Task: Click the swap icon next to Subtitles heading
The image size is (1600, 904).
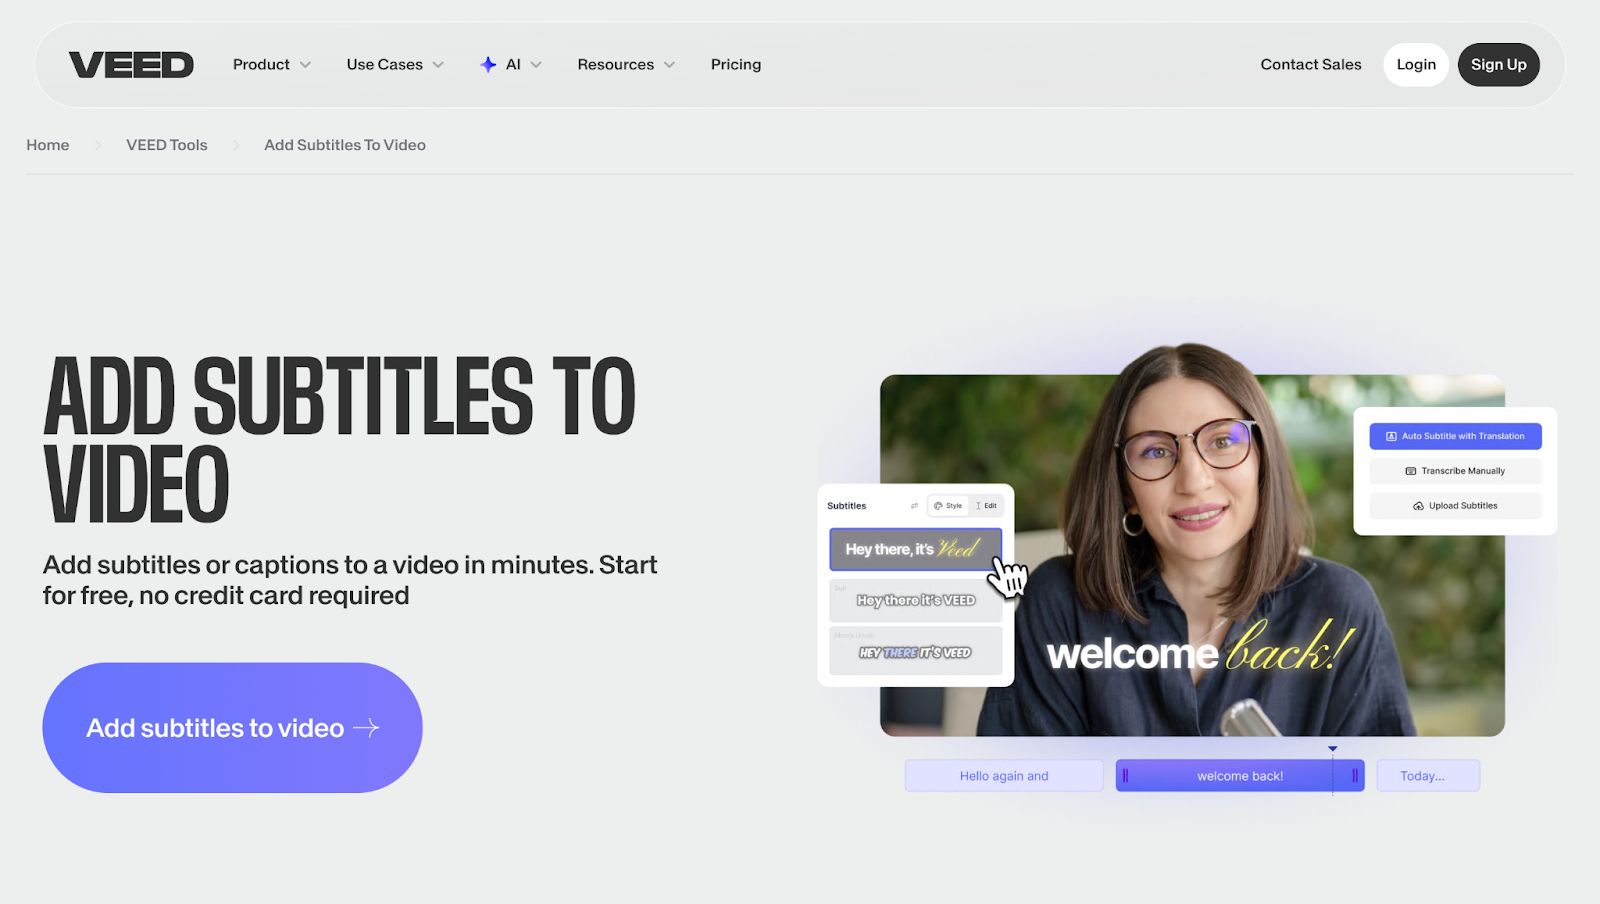Action: 915,505
